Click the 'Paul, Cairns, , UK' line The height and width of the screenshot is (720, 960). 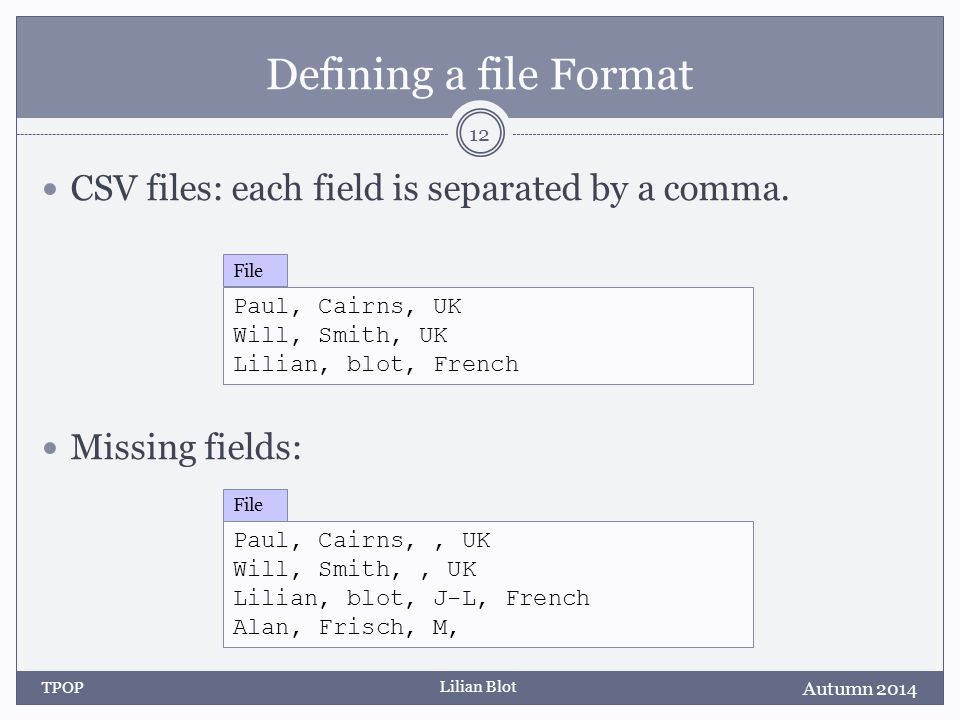(x=362, y=541)
